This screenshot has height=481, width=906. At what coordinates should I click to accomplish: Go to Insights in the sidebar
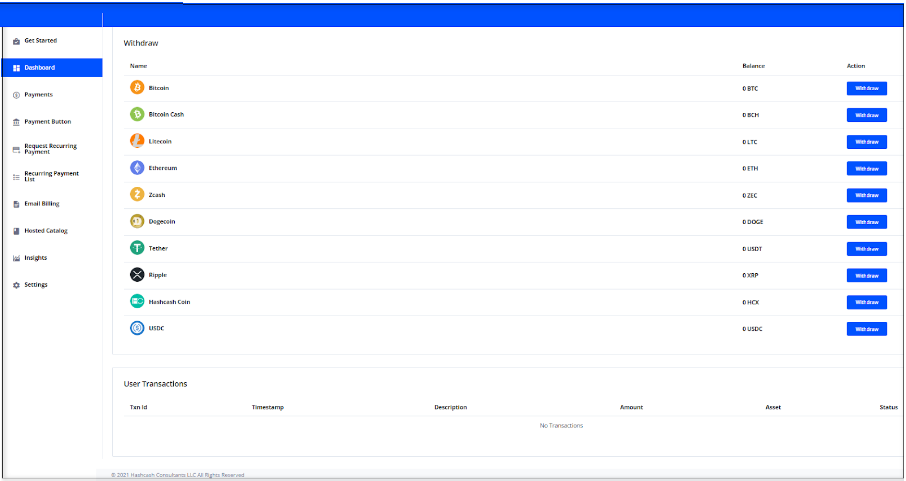tap(35, 258)
